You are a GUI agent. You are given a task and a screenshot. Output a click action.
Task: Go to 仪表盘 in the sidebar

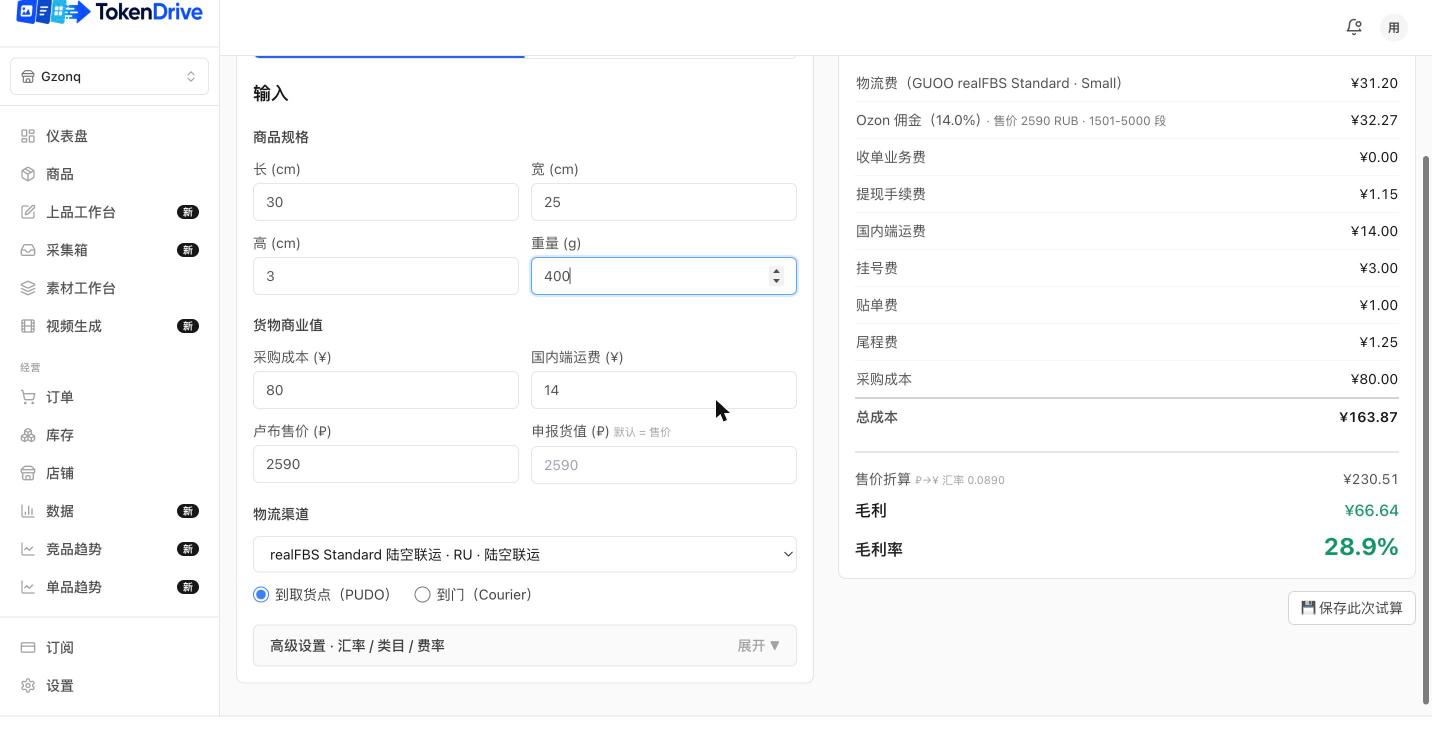[x=109, y=136]
